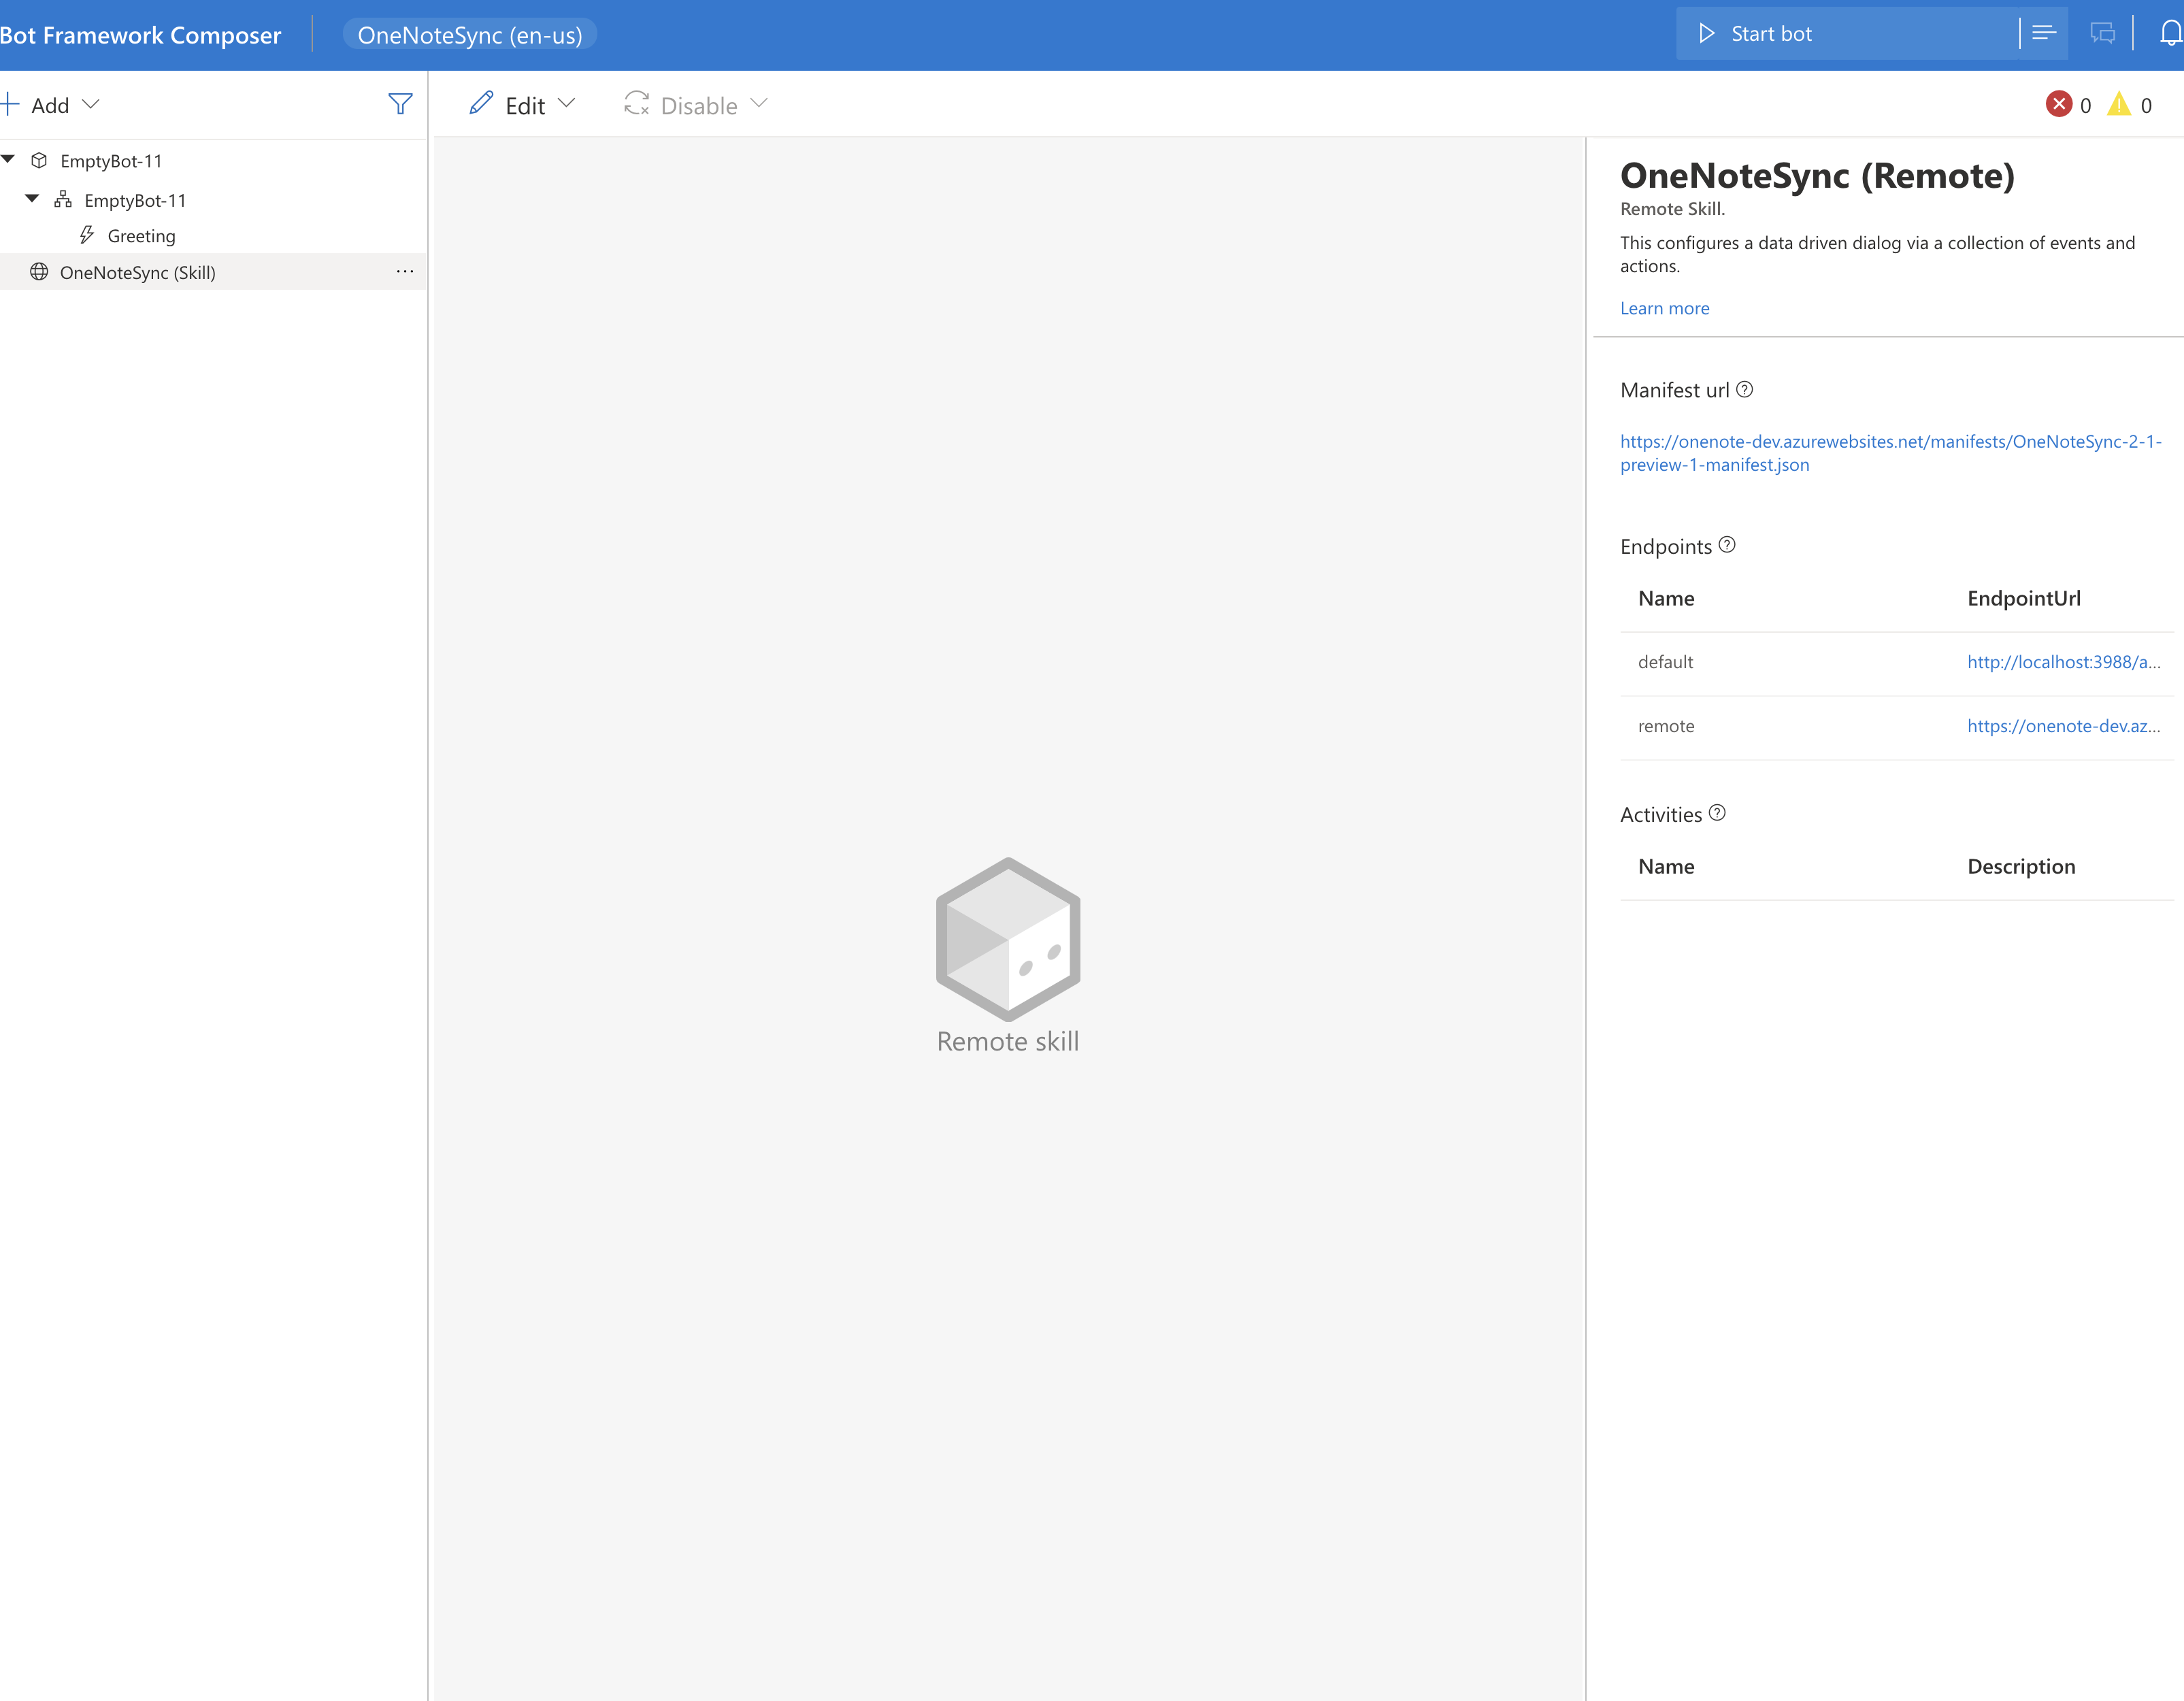The height and width of the screenshot is (1701, 2184).
Task: Click the Activities help icon
Action: point(1717,813)
